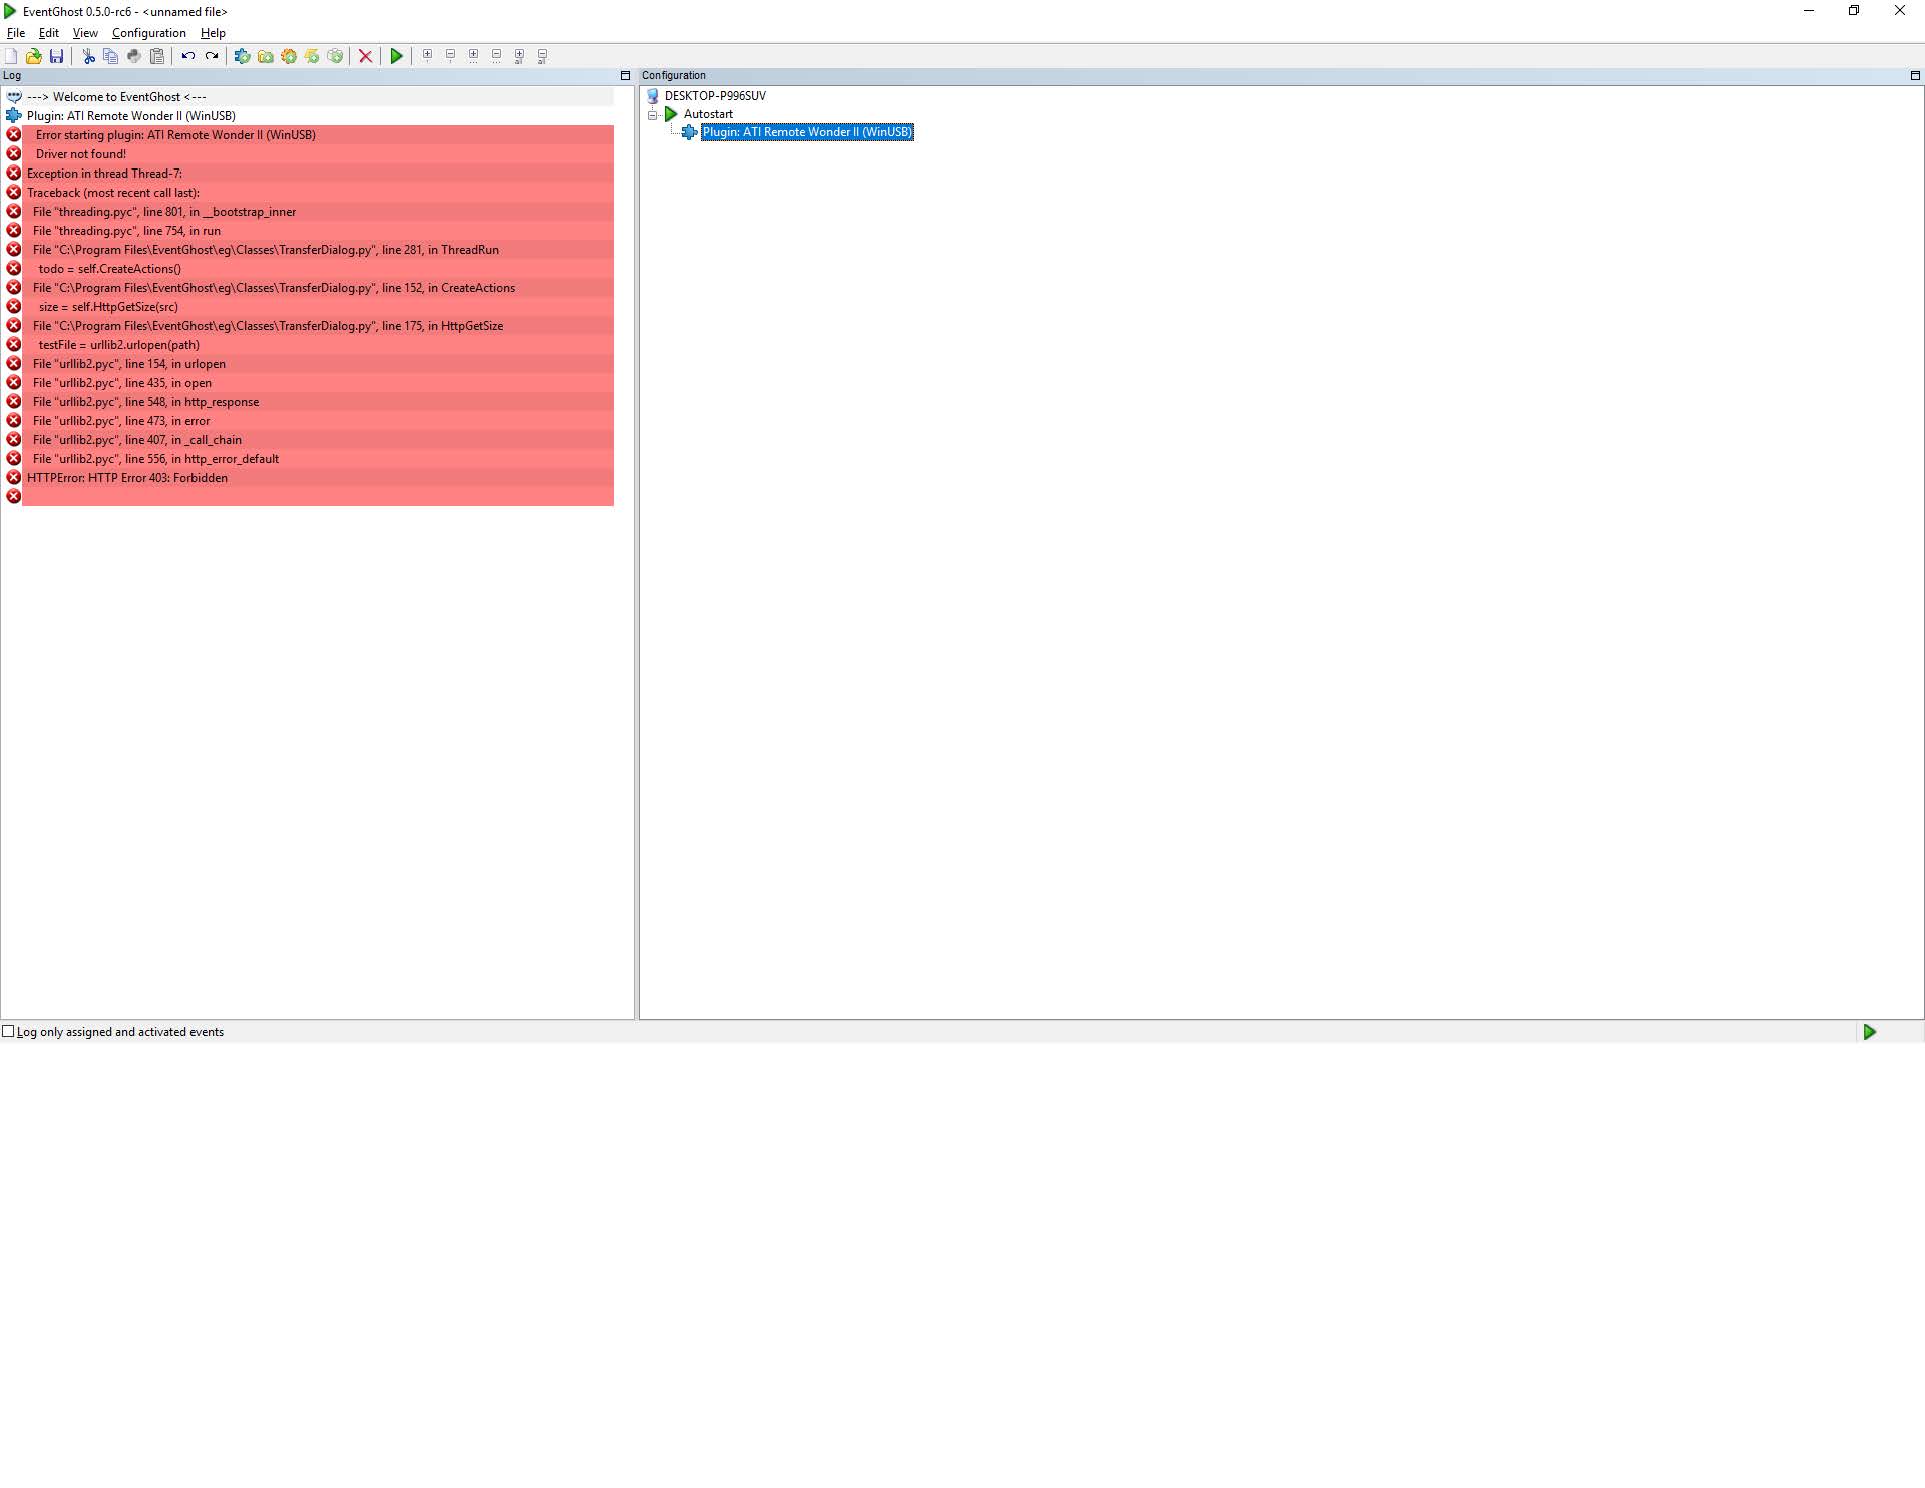1925x1488 pixels.
Task: Maximize the Log panel with its header button
Action: click(x=625, y=75)
